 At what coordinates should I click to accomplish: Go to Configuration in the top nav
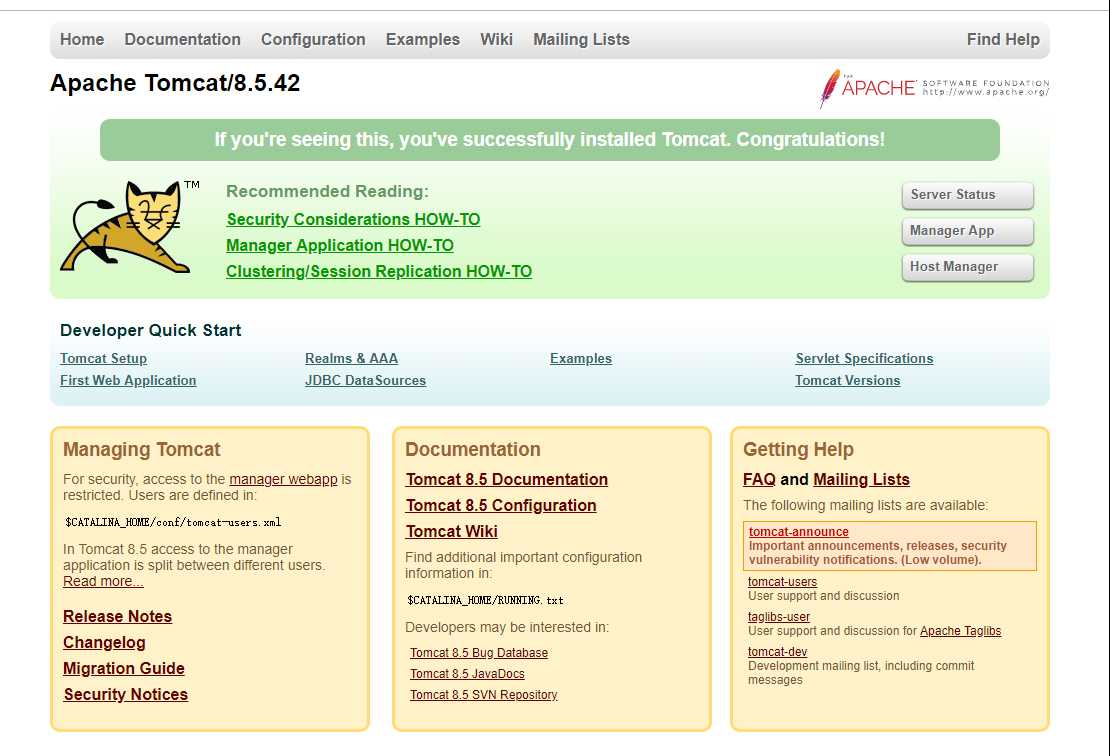point(313,40)
